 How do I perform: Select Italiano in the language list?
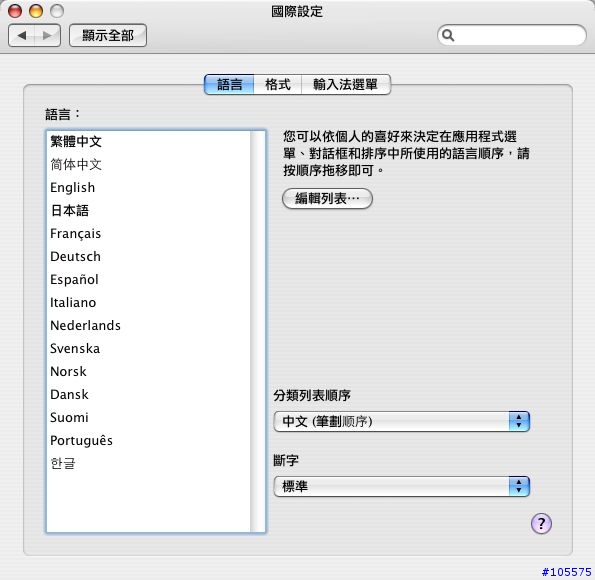tap(148, 303)
